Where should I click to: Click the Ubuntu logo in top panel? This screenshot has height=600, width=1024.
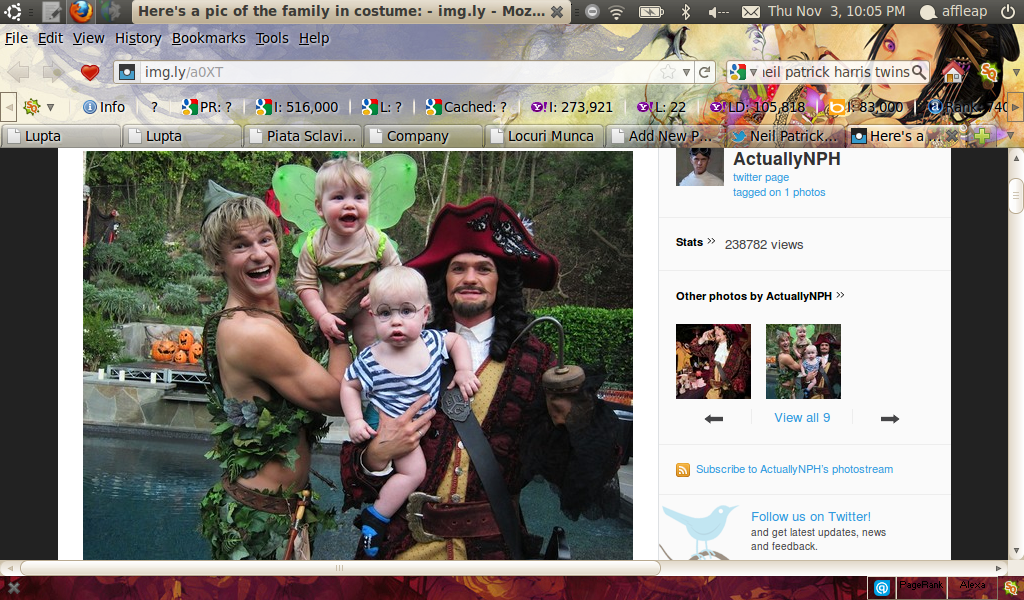tap(12, 11)
